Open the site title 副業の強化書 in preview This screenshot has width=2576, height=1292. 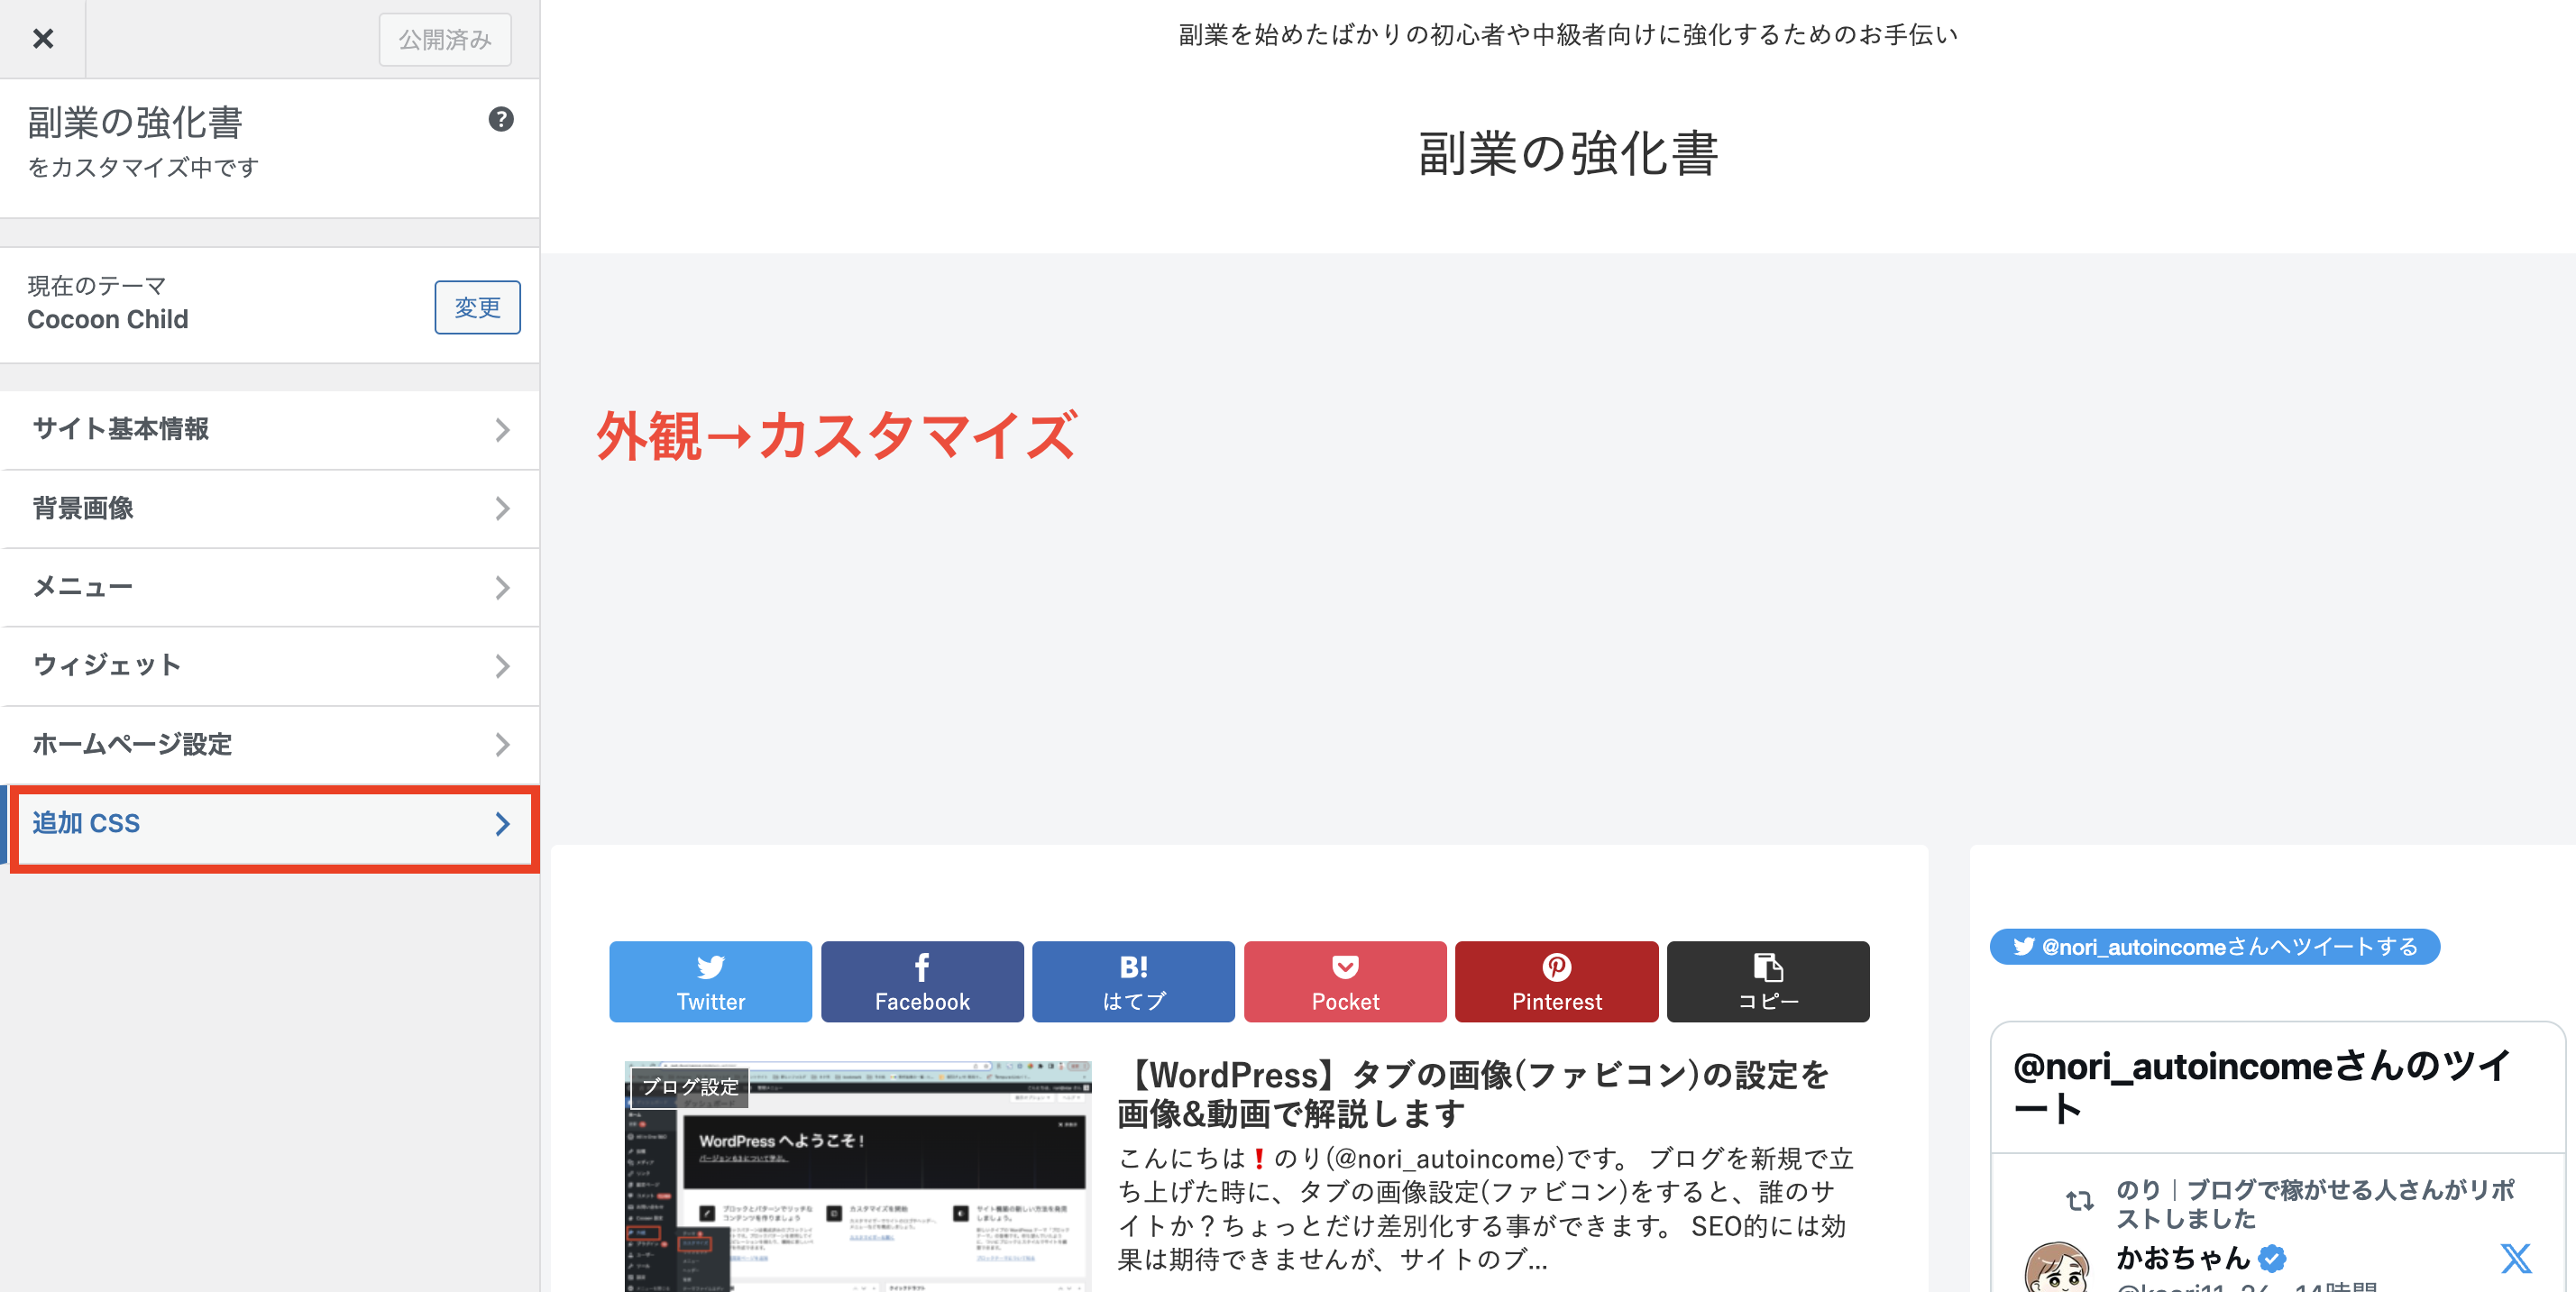[x=1568, y=153]
